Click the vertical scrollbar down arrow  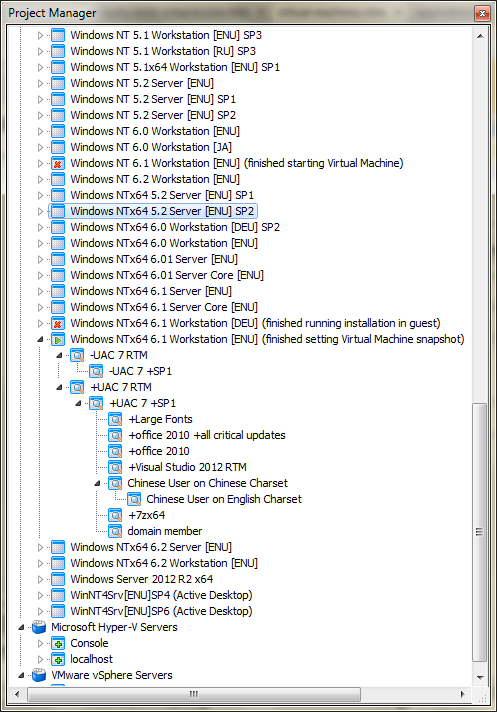click(480, 678)
